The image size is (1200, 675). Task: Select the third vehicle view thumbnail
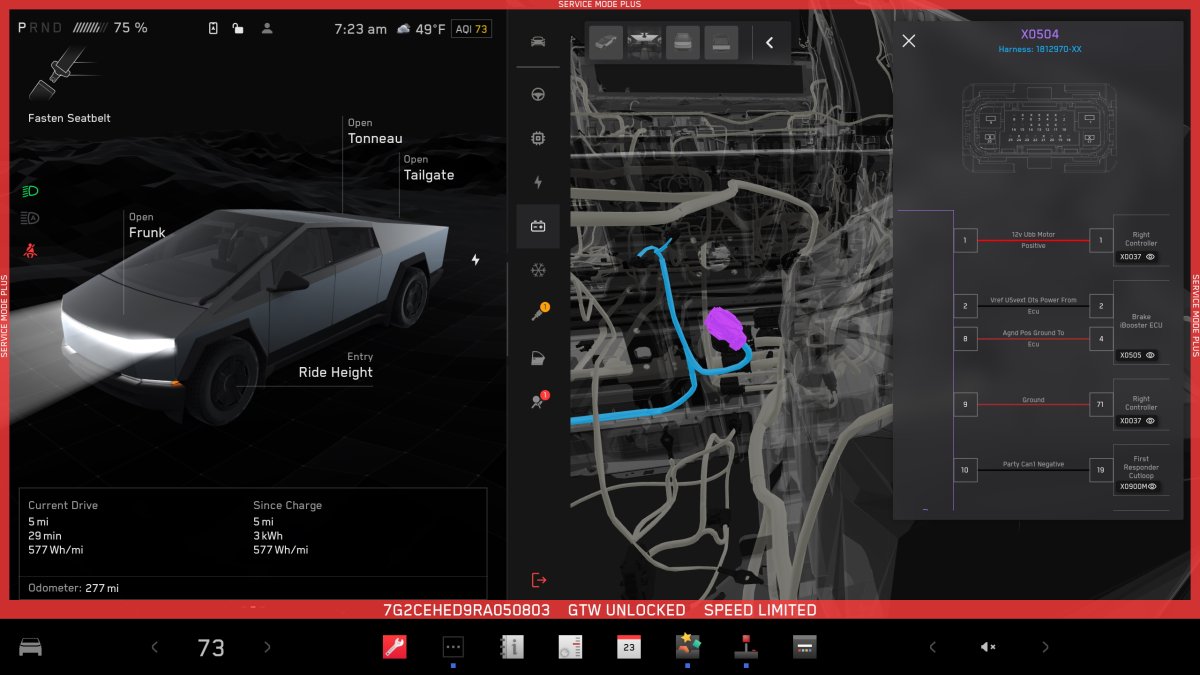tap(683, 42)
